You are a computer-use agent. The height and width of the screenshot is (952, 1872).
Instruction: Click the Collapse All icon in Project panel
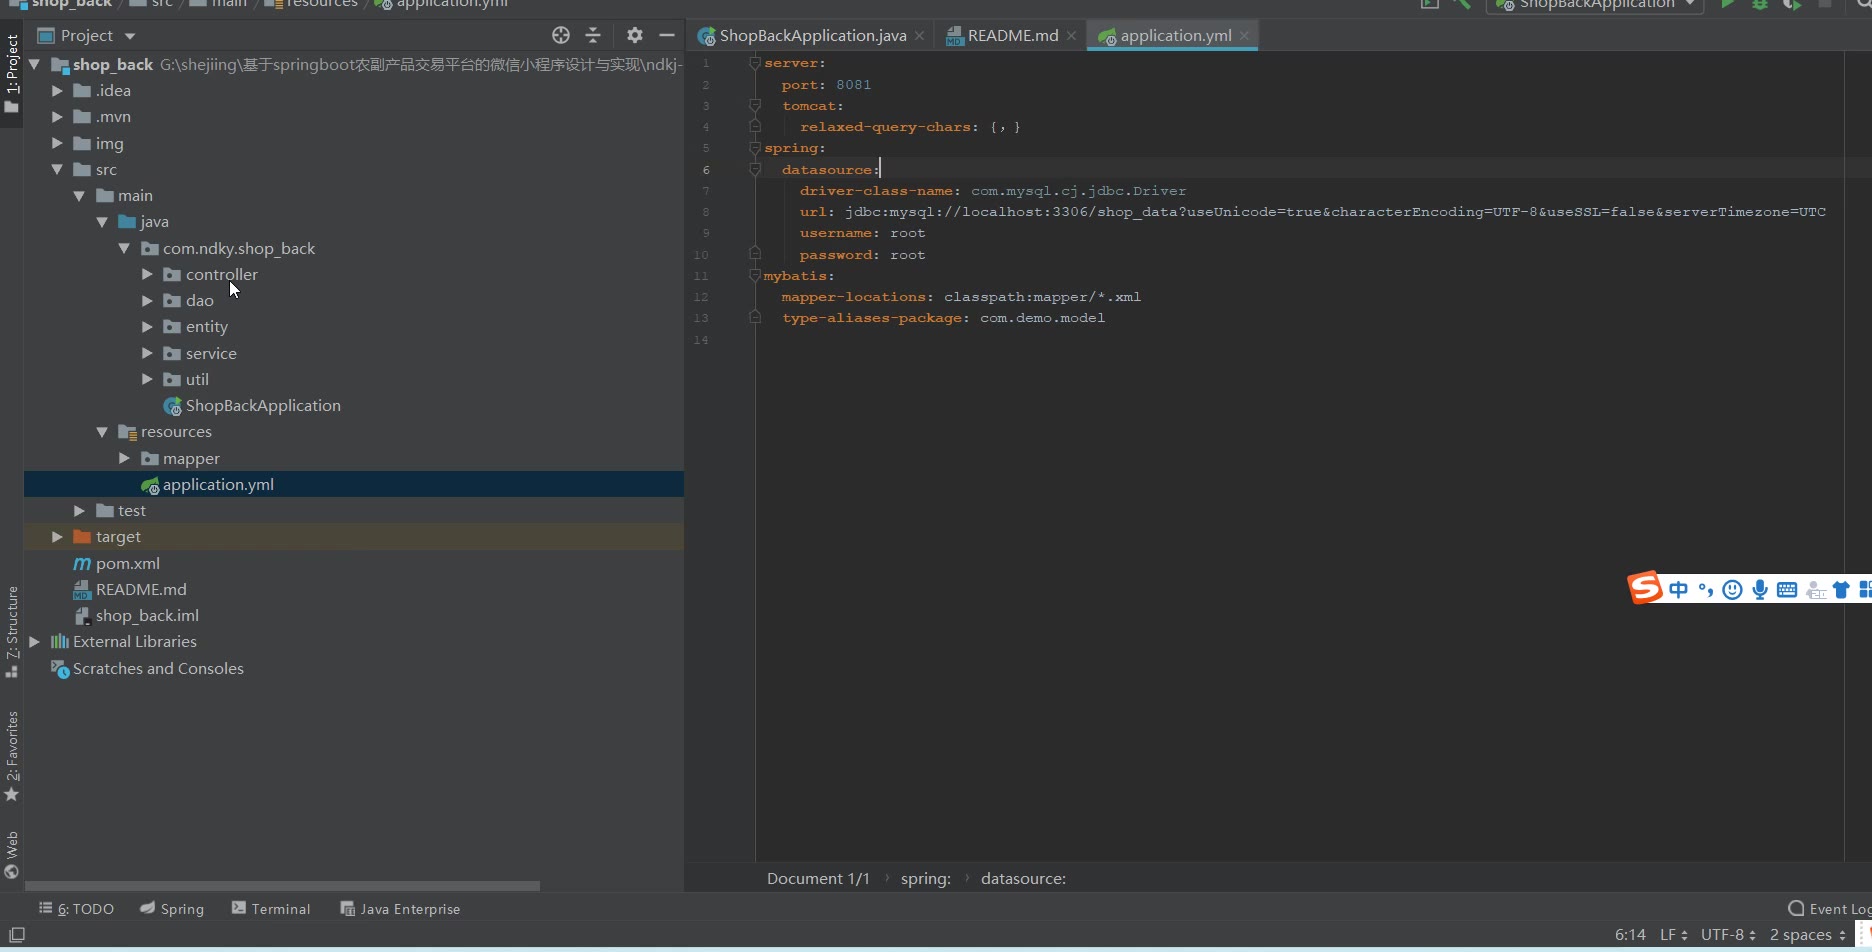pyautogui.click(x=593, y=36)
